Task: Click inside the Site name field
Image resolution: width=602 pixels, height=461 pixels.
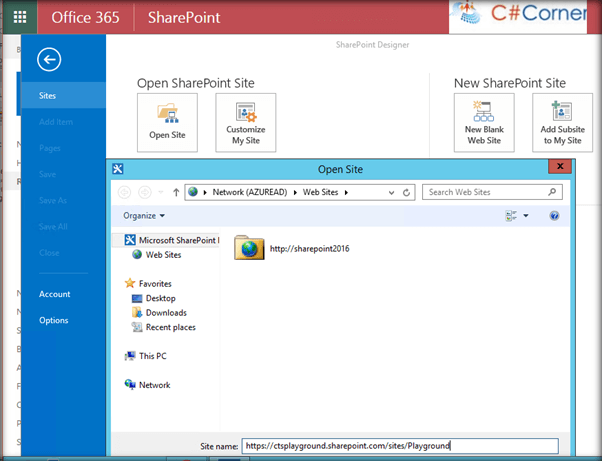Action: [400, 446]
